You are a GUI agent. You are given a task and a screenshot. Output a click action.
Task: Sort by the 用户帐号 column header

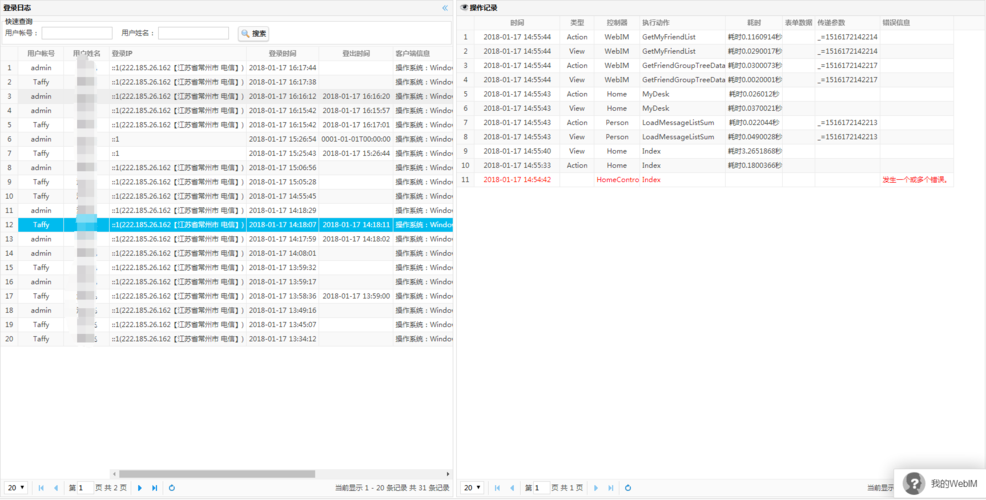[x=41, y=53]
